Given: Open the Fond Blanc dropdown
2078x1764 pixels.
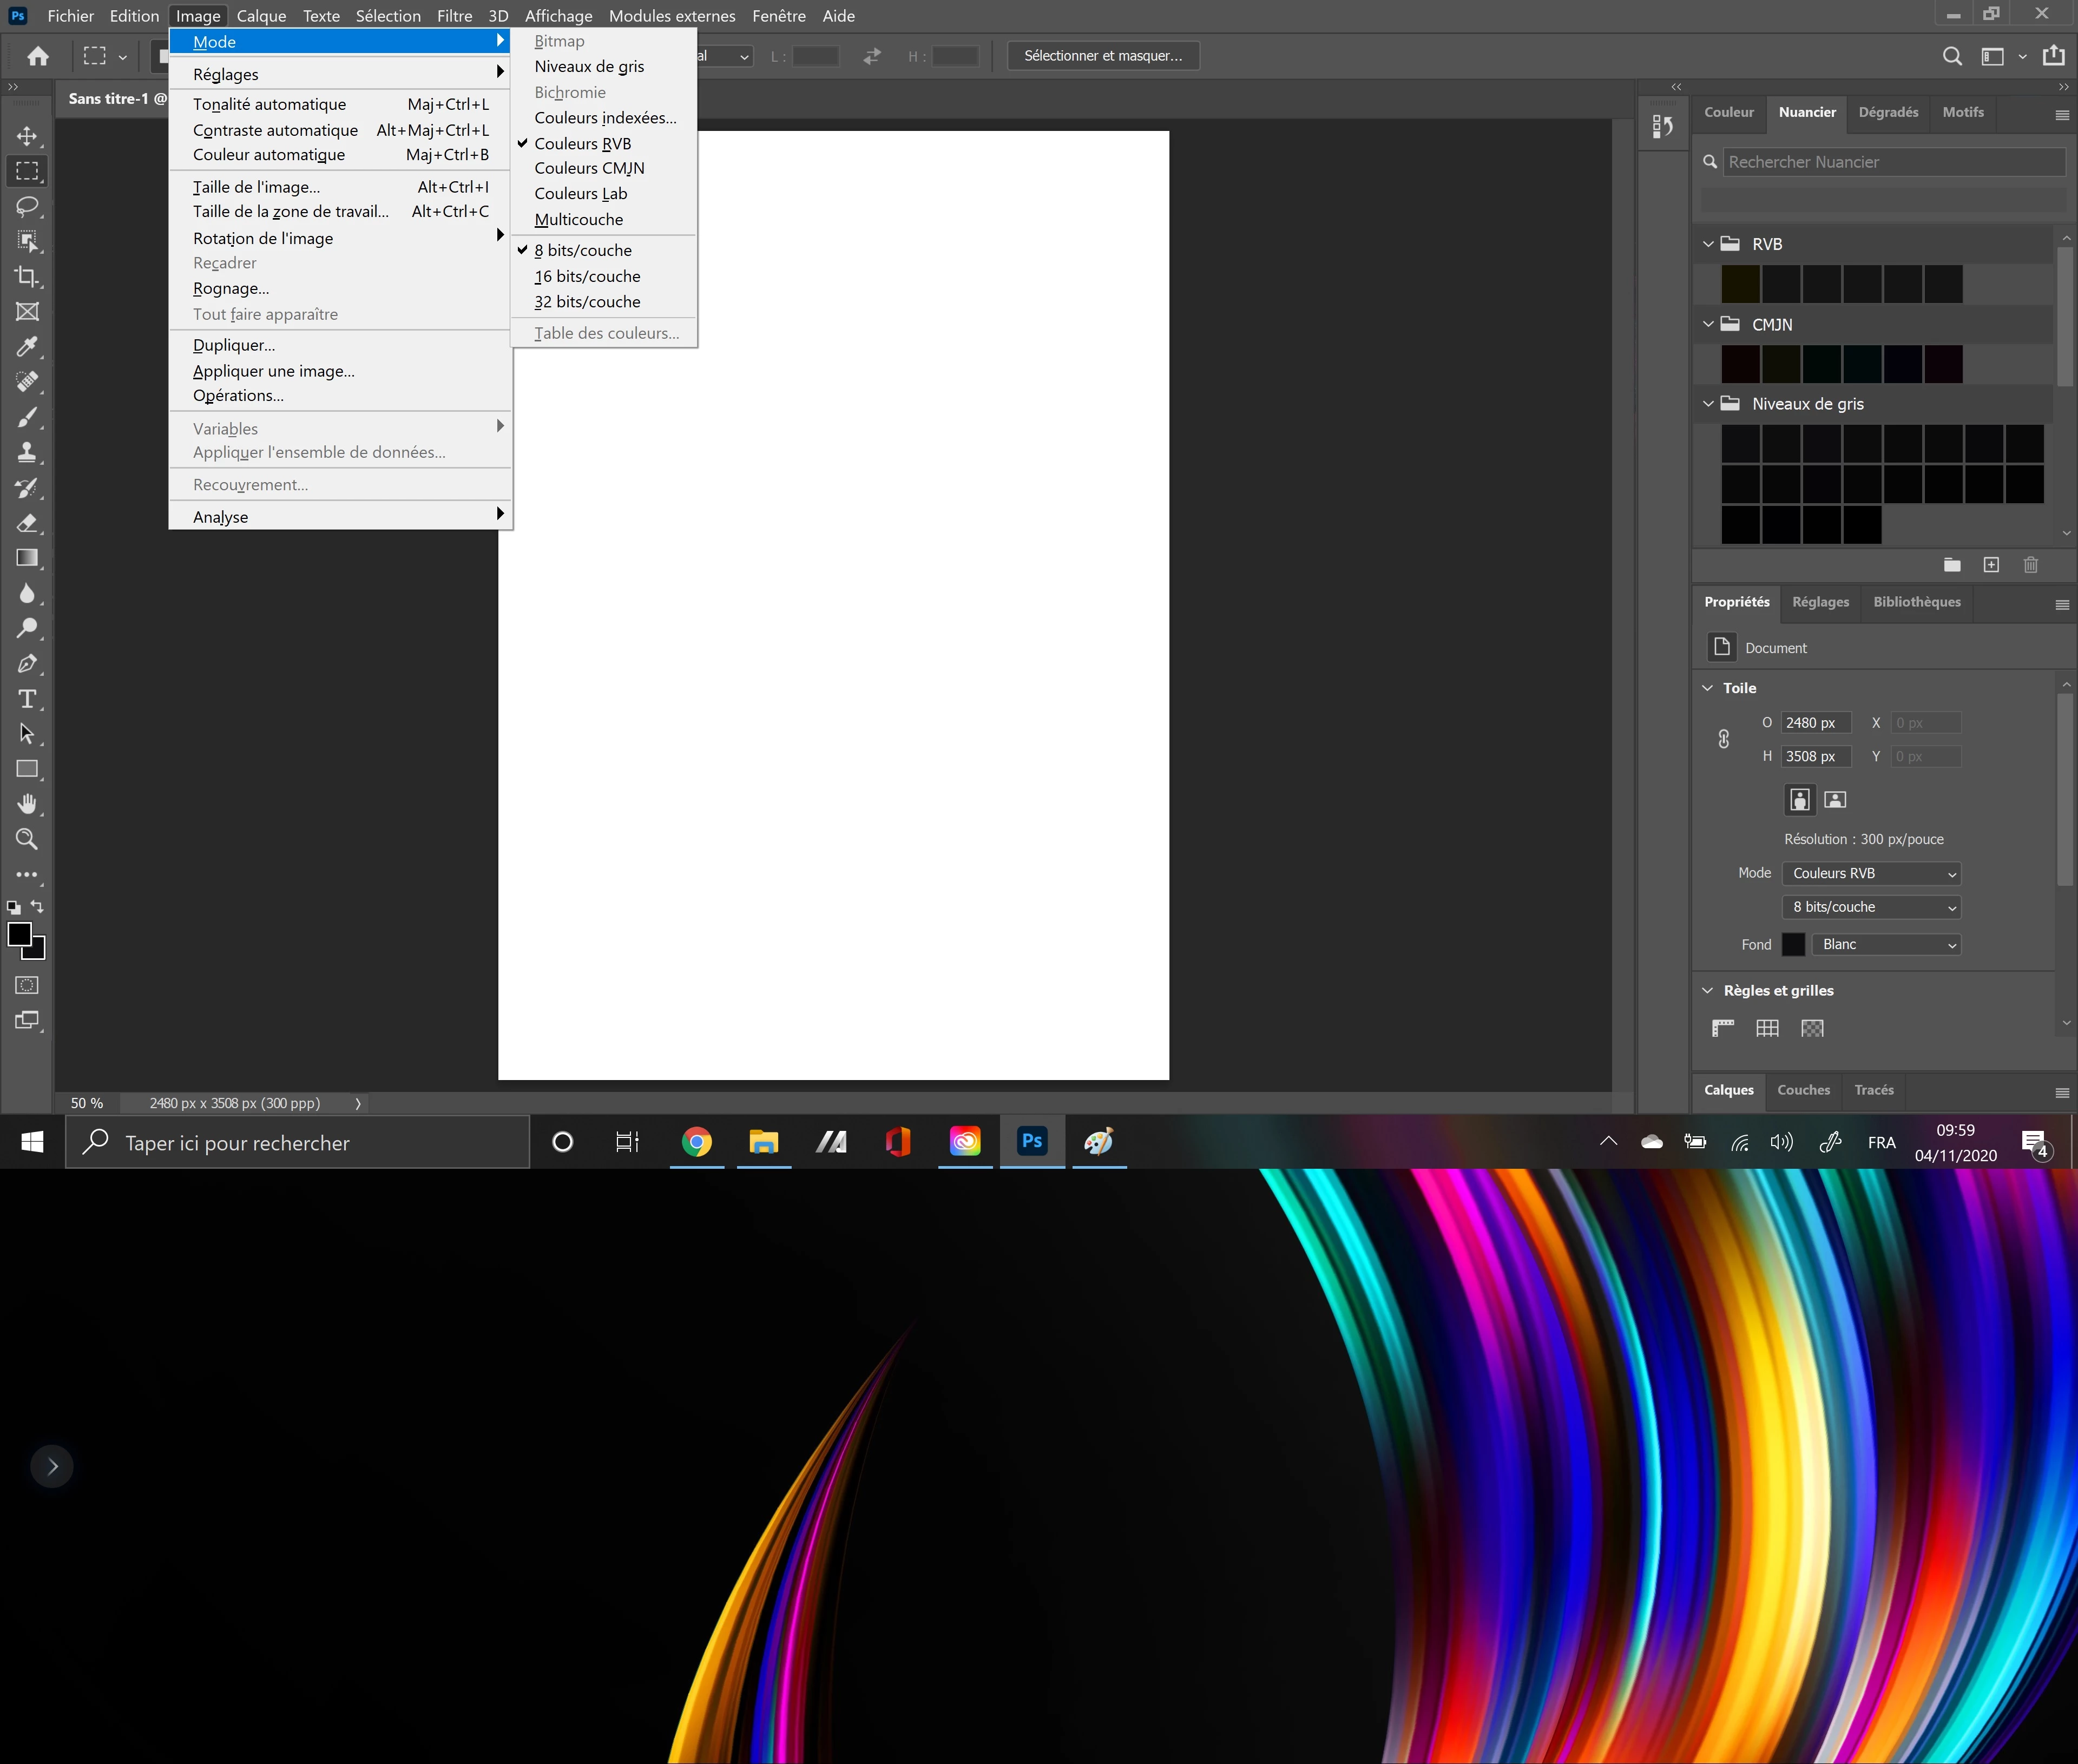Looking at the screenshot, I should click(1886, 944).
